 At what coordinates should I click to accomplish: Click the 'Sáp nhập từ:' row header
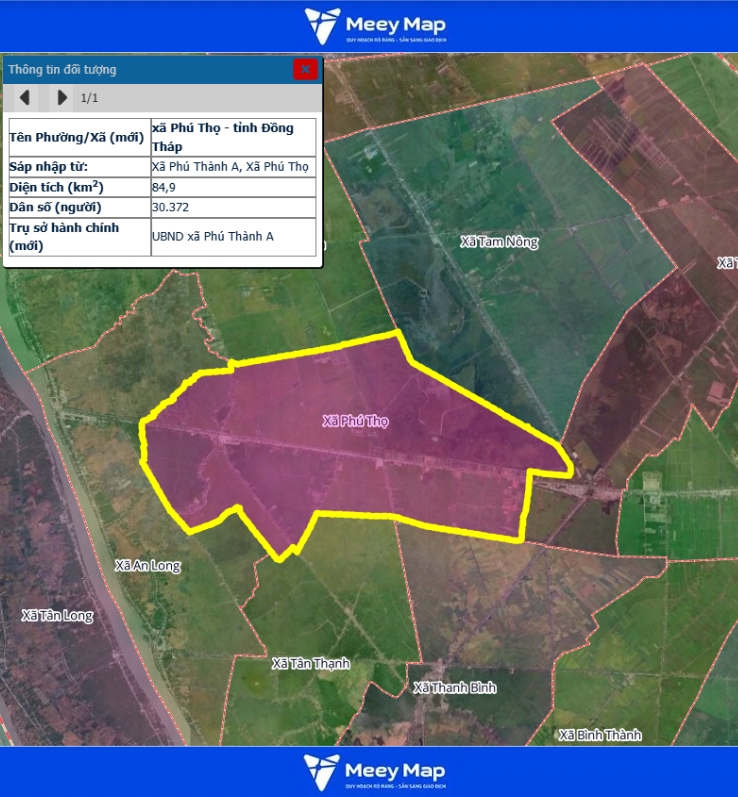(78, 167)
